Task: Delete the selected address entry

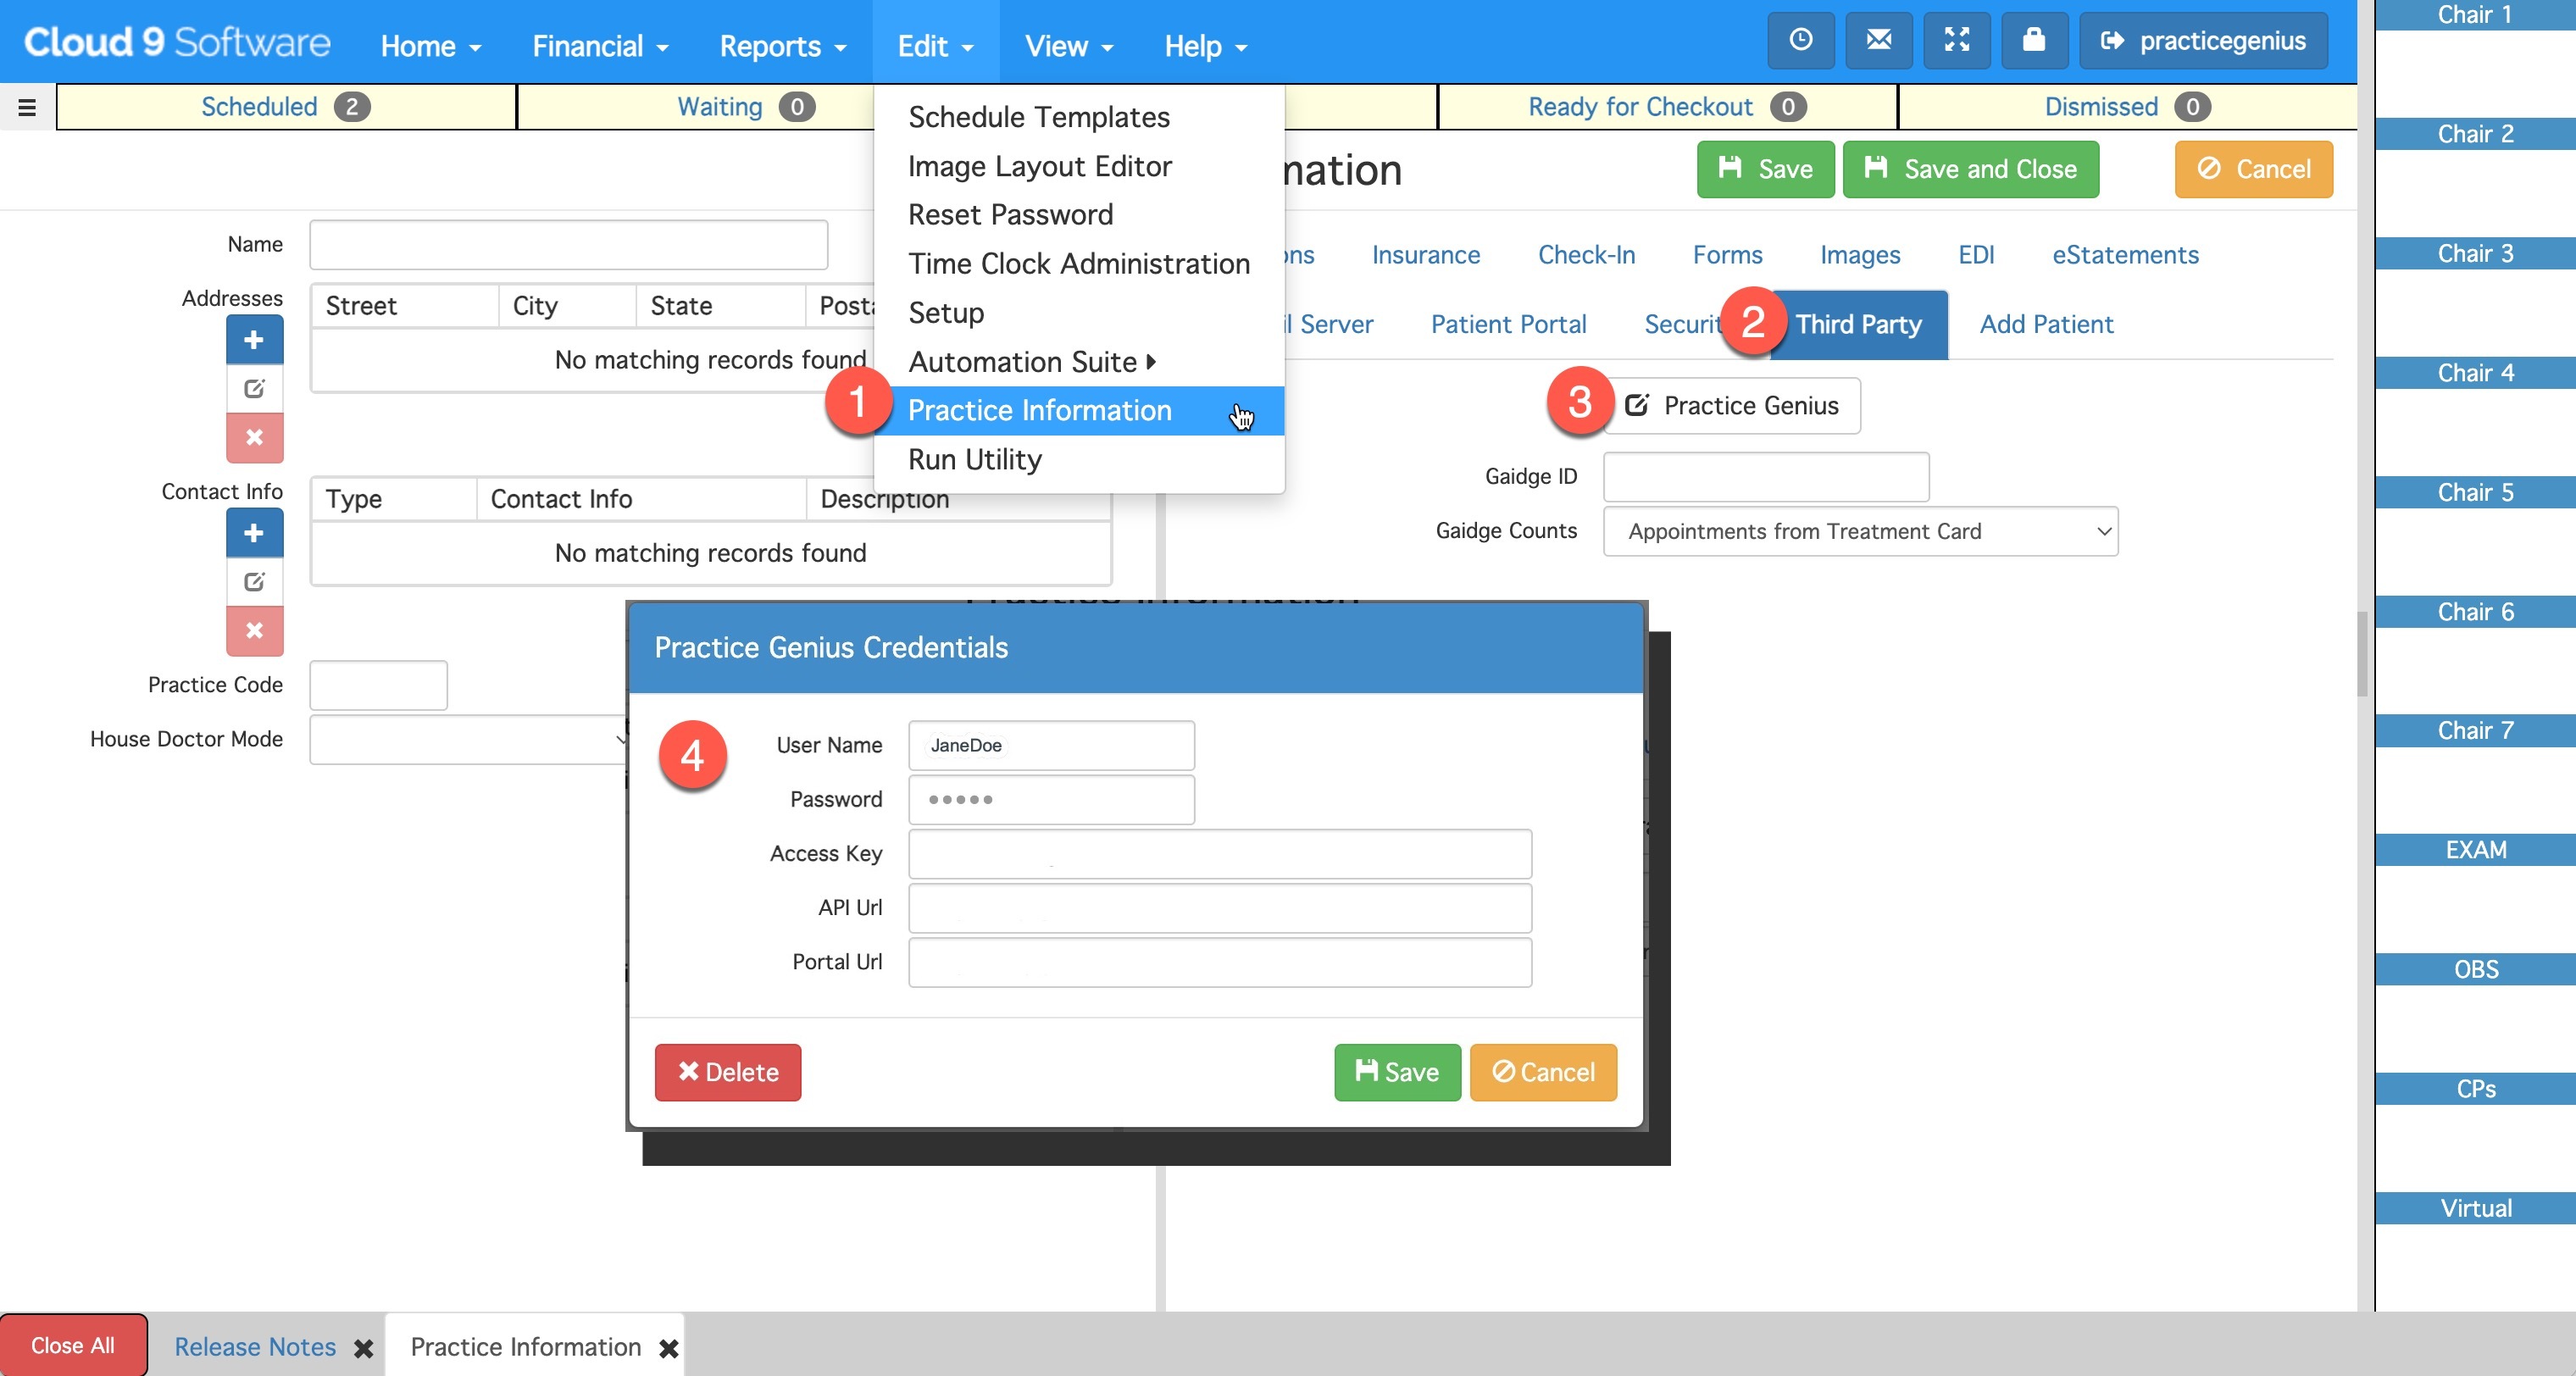Action: [254, 438]
